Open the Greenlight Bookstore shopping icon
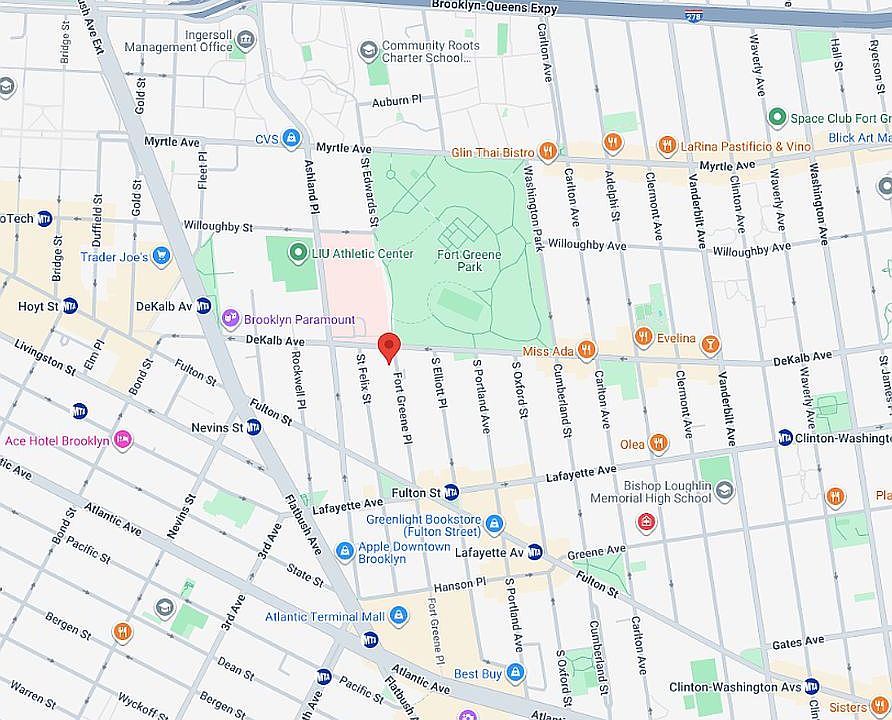 tap(494, 524)
